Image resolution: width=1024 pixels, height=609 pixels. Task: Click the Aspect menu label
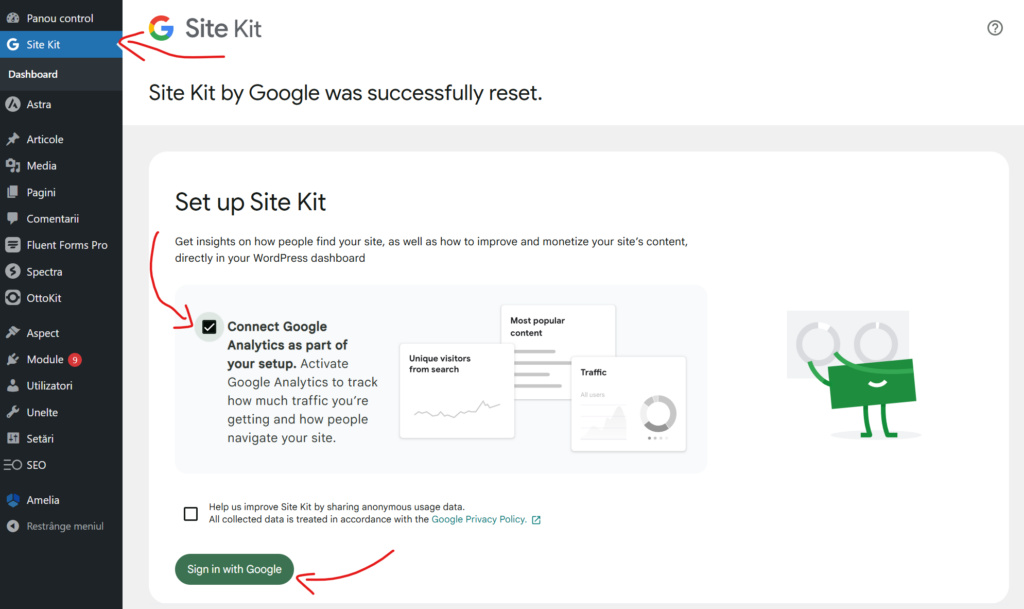point(42,333)
